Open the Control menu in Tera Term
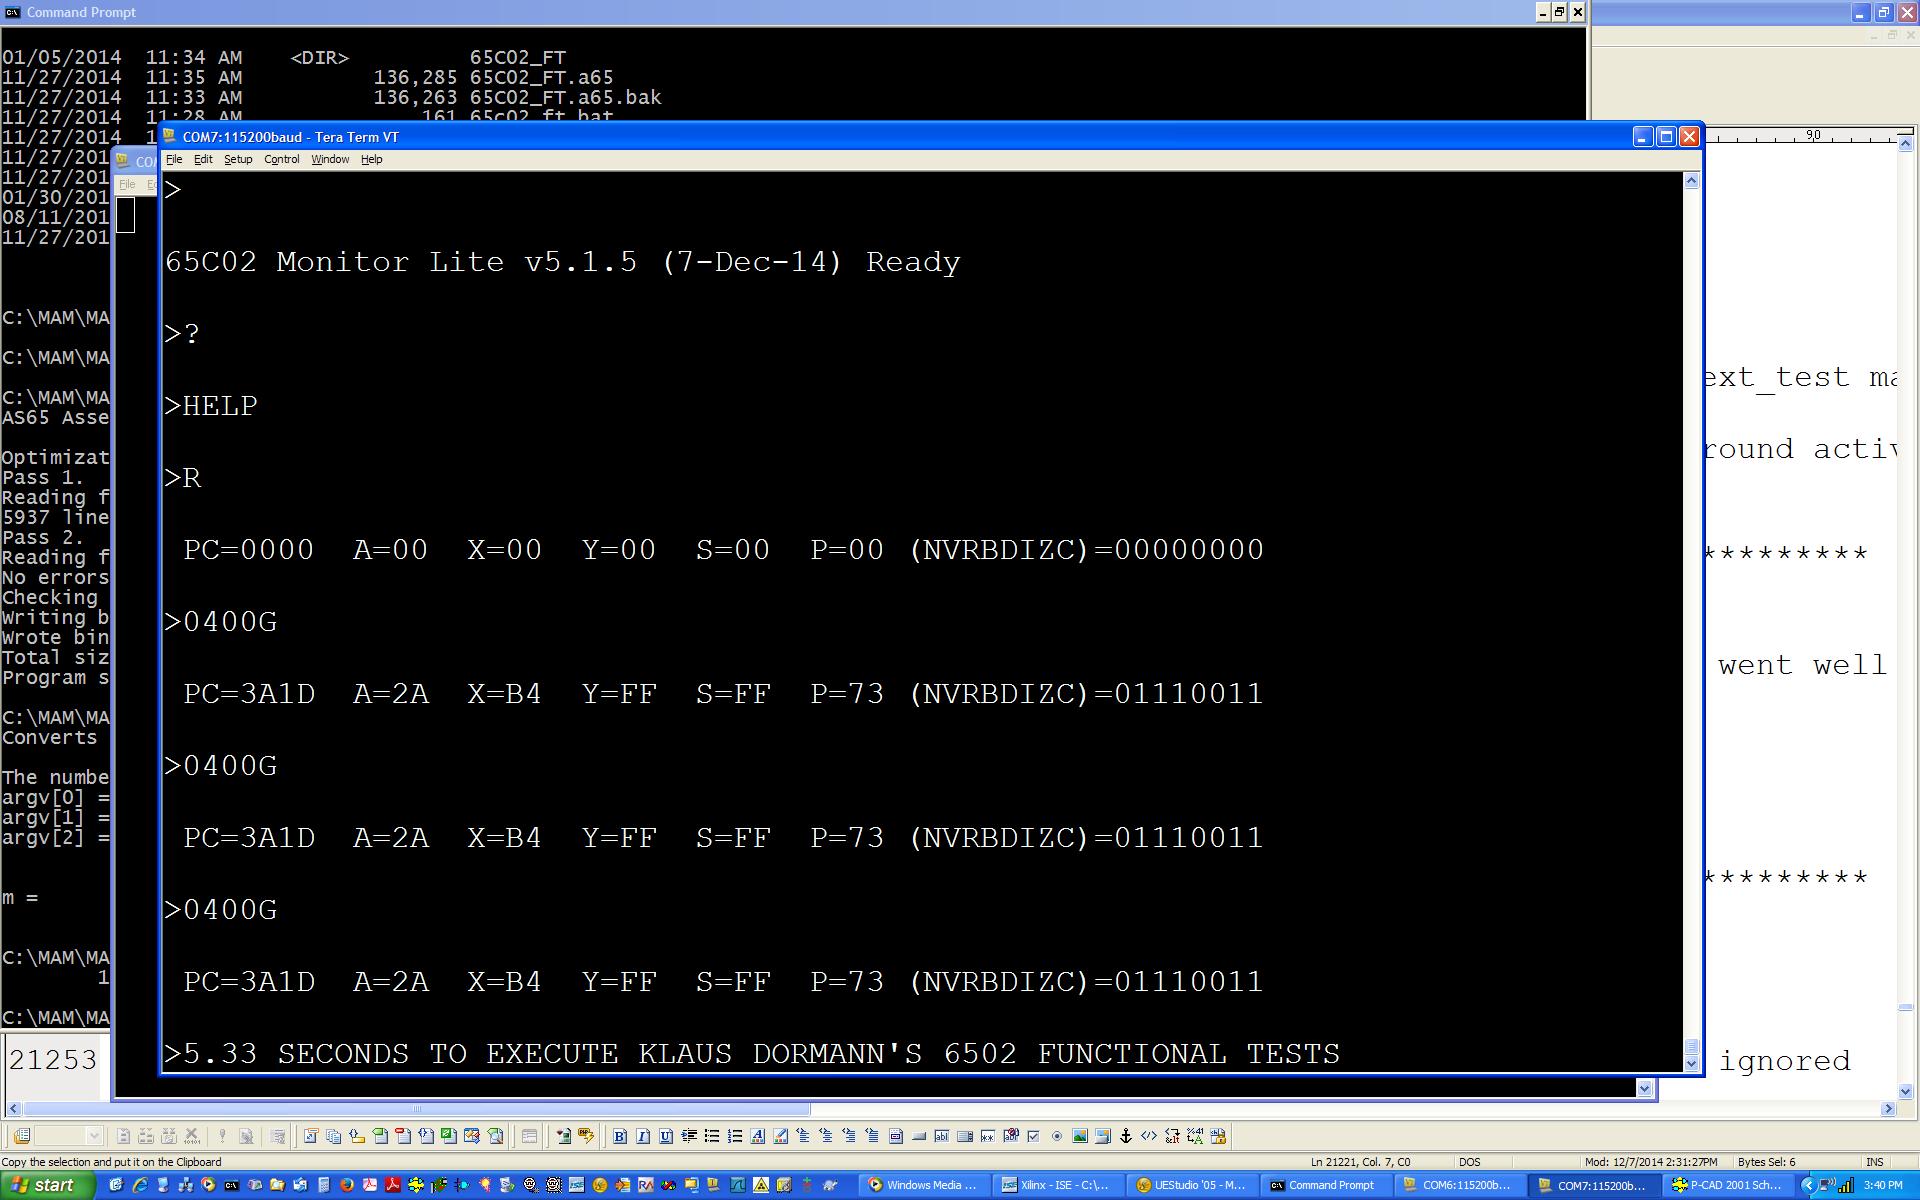The width and height of the screenshot is (1920, 1200). pos(281,159)
